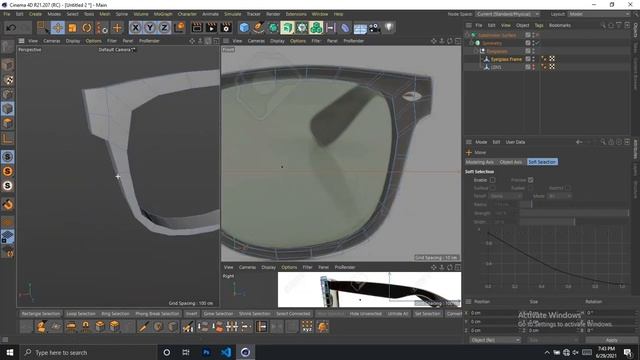Click the MoGraph Cloner icon
This screenshot has height=360, width=640.
(x=316, y=28)
